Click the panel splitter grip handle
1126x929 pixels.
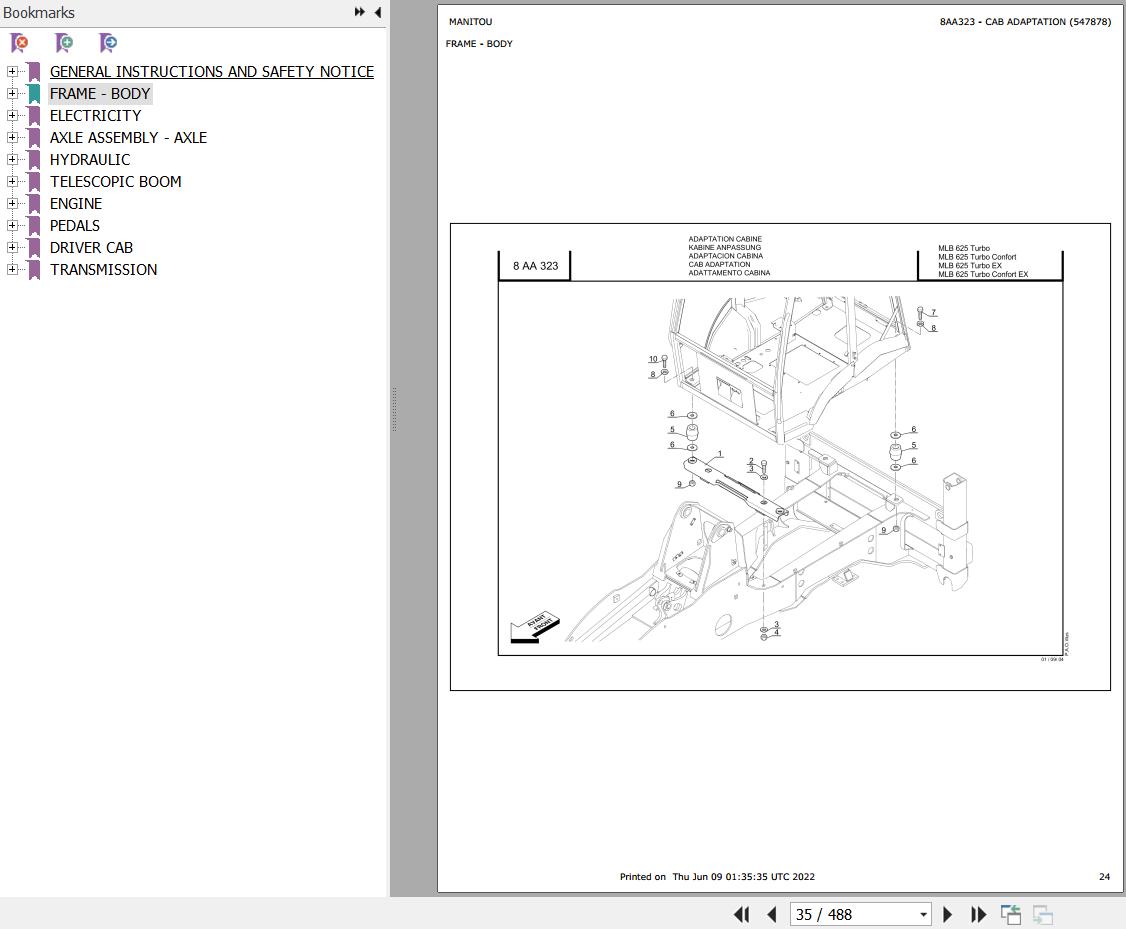[394, 409]
